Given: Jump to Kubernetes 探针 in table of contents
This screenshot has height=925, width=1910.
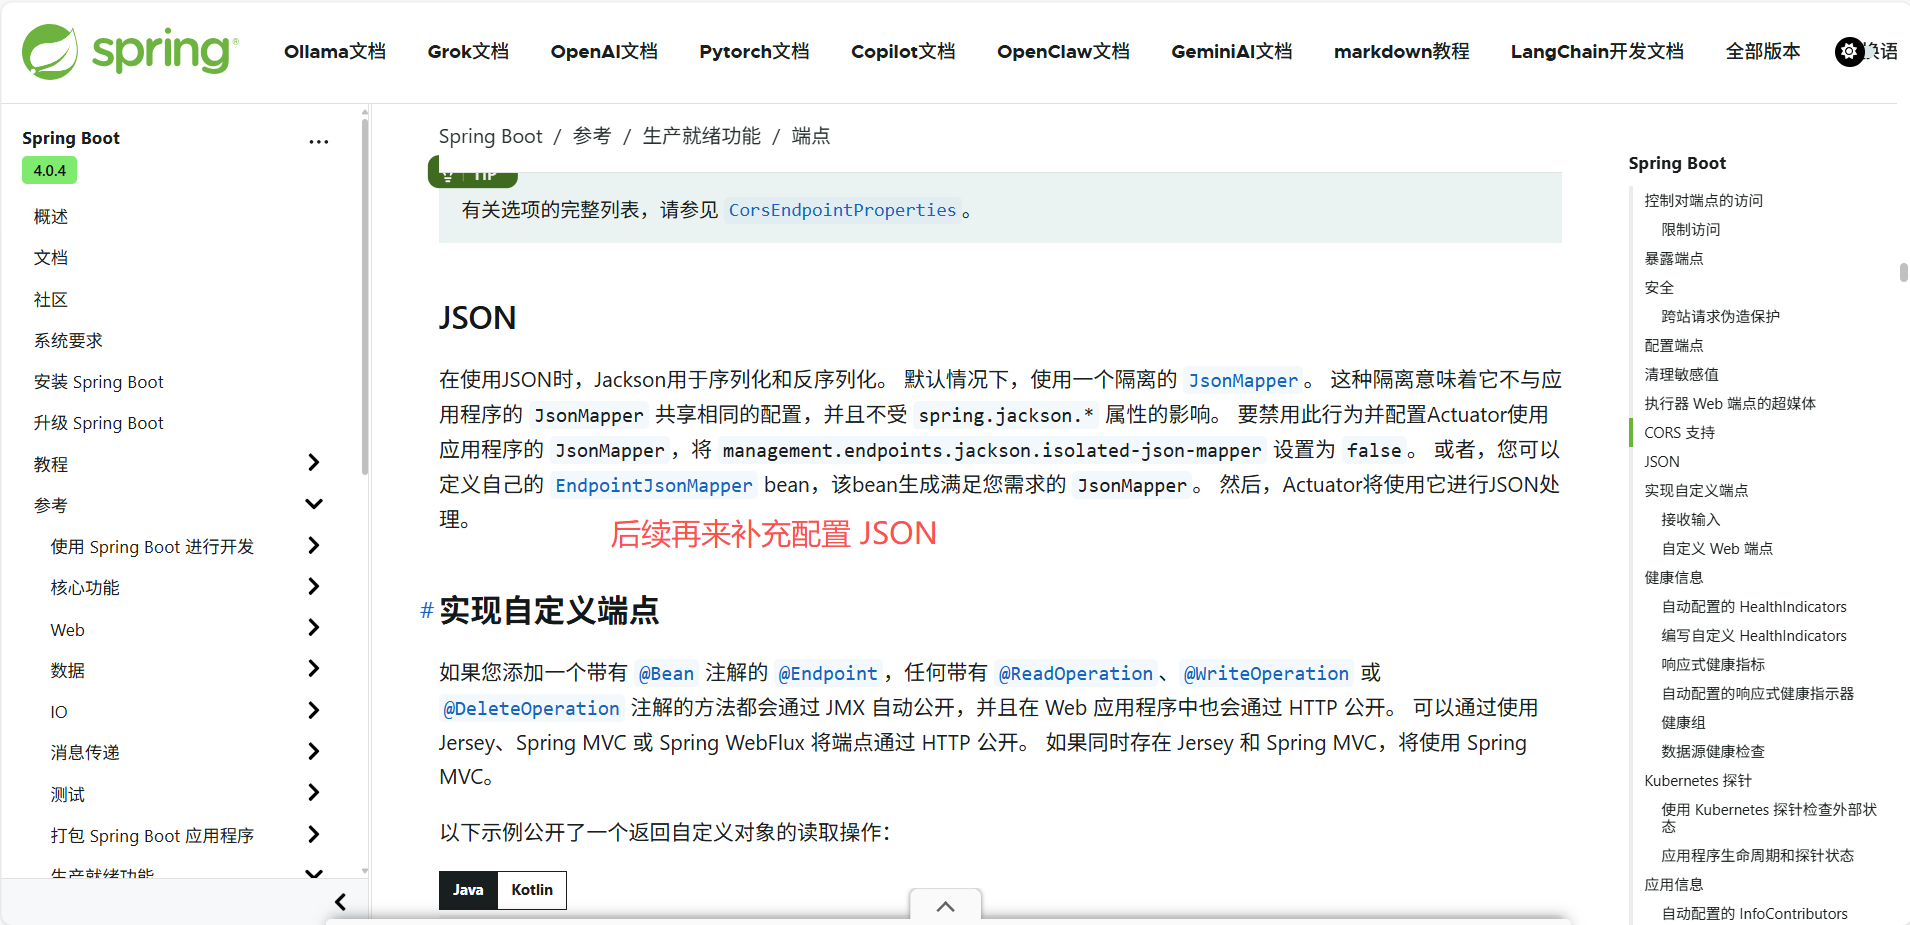Looking at the screenshot, I should (x=1698, y=781).
